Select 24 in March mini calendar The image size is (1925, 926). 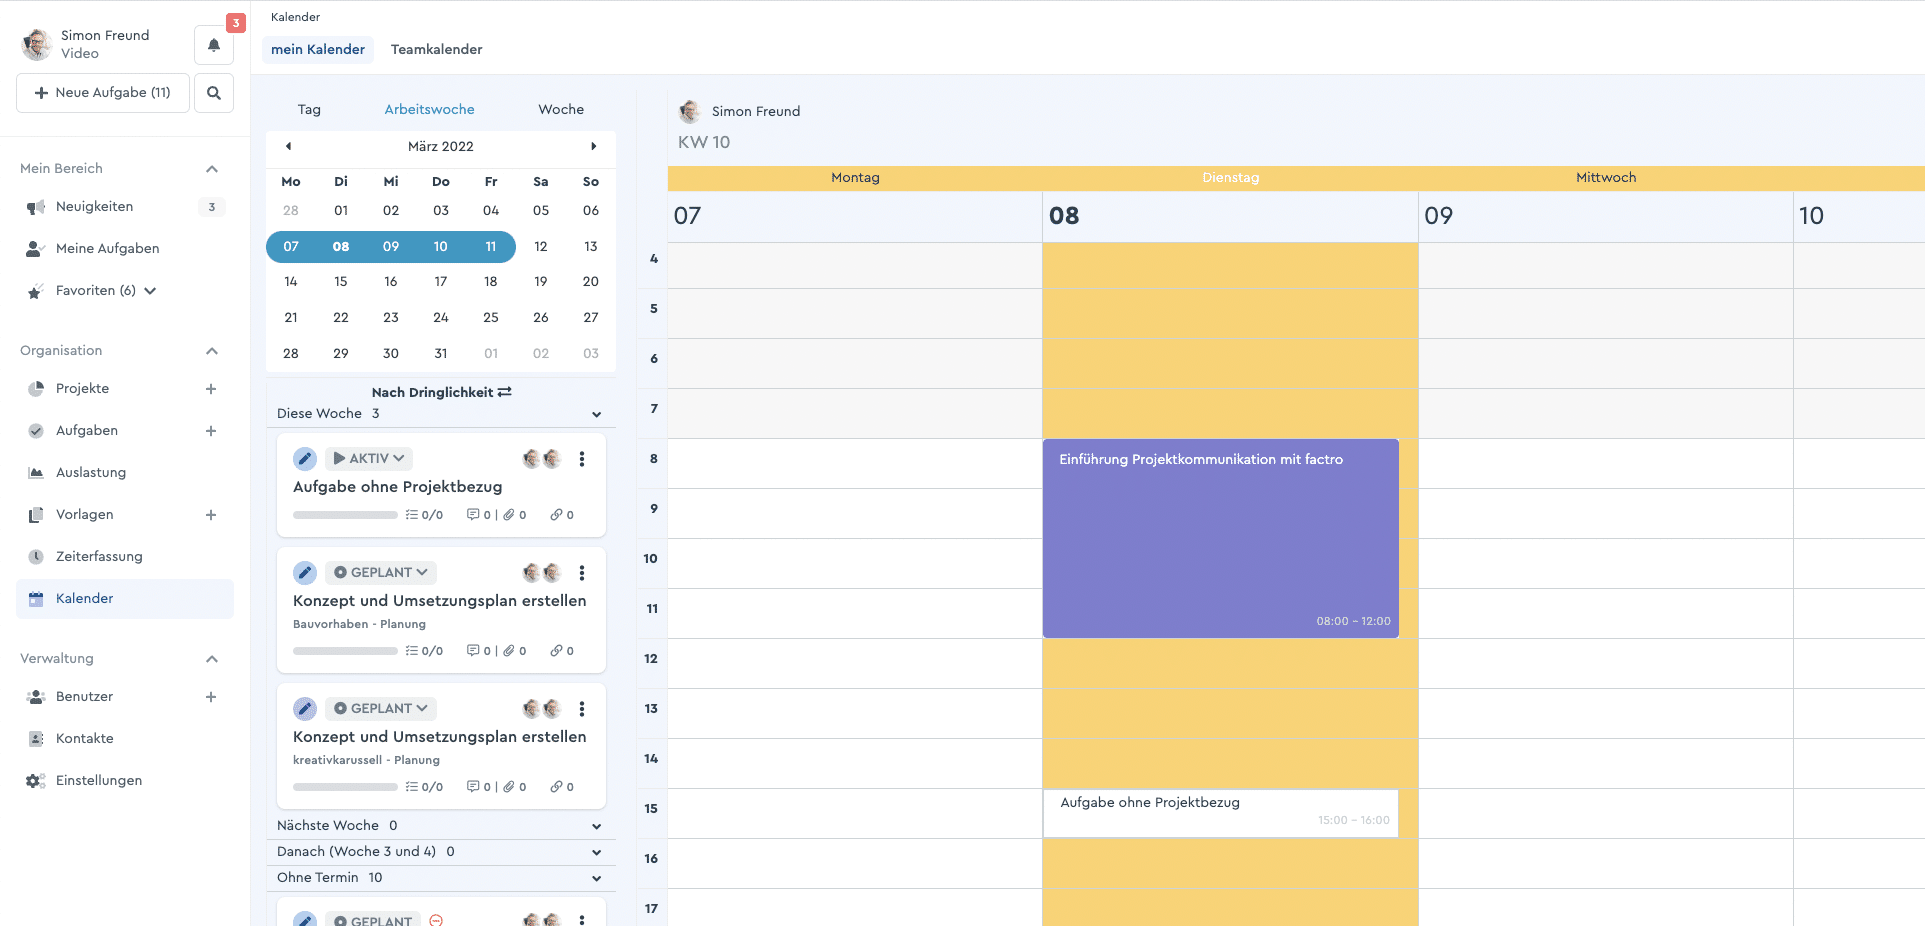coord(441,318)
